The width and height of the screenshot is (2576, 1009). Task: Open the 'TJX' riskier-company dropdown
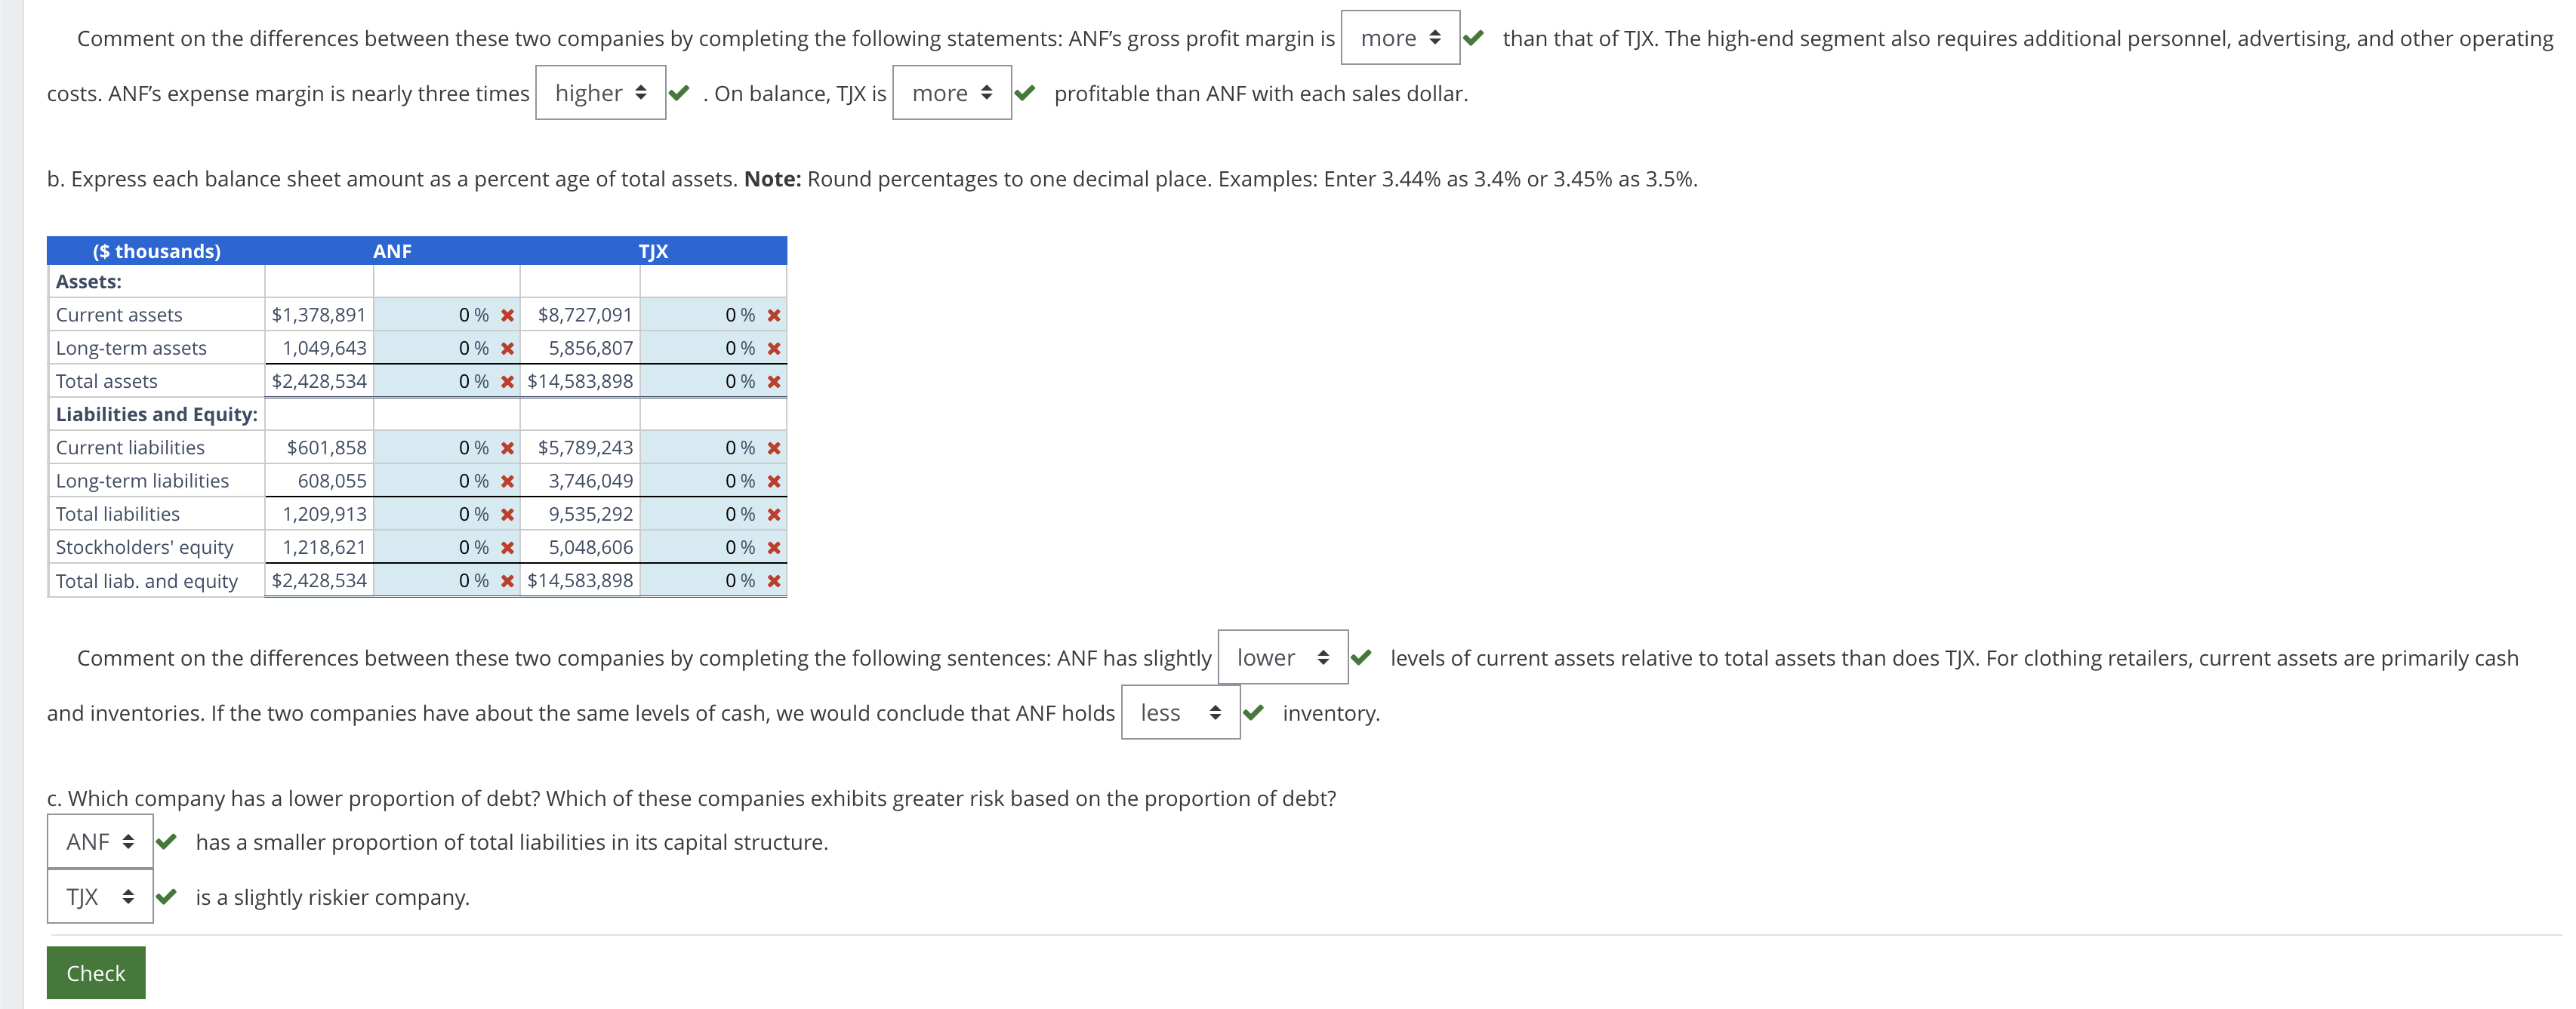tap(98, 896)
